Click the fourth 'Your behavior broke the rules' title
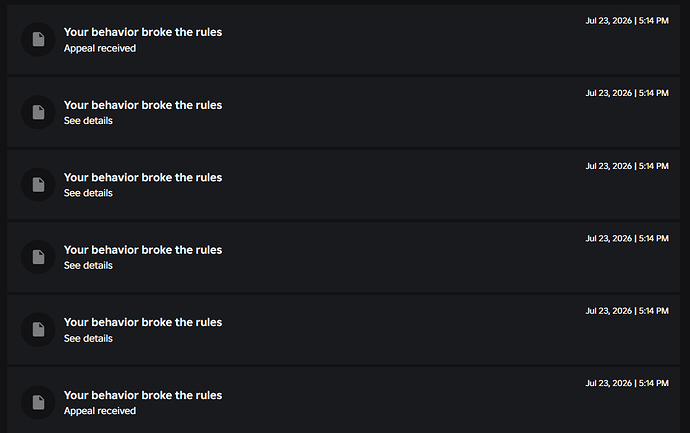This screenshot has width=690, height=433. (143, 250)
